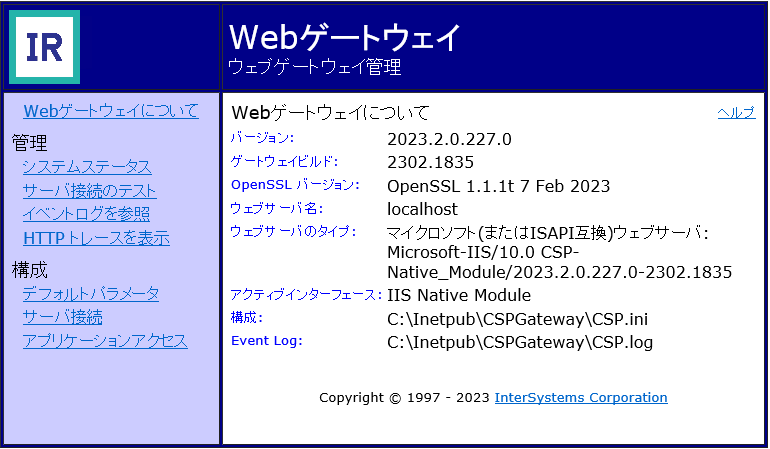Open システムステータス page
Screen dimensions: 770x449
(x=87, y=167)
